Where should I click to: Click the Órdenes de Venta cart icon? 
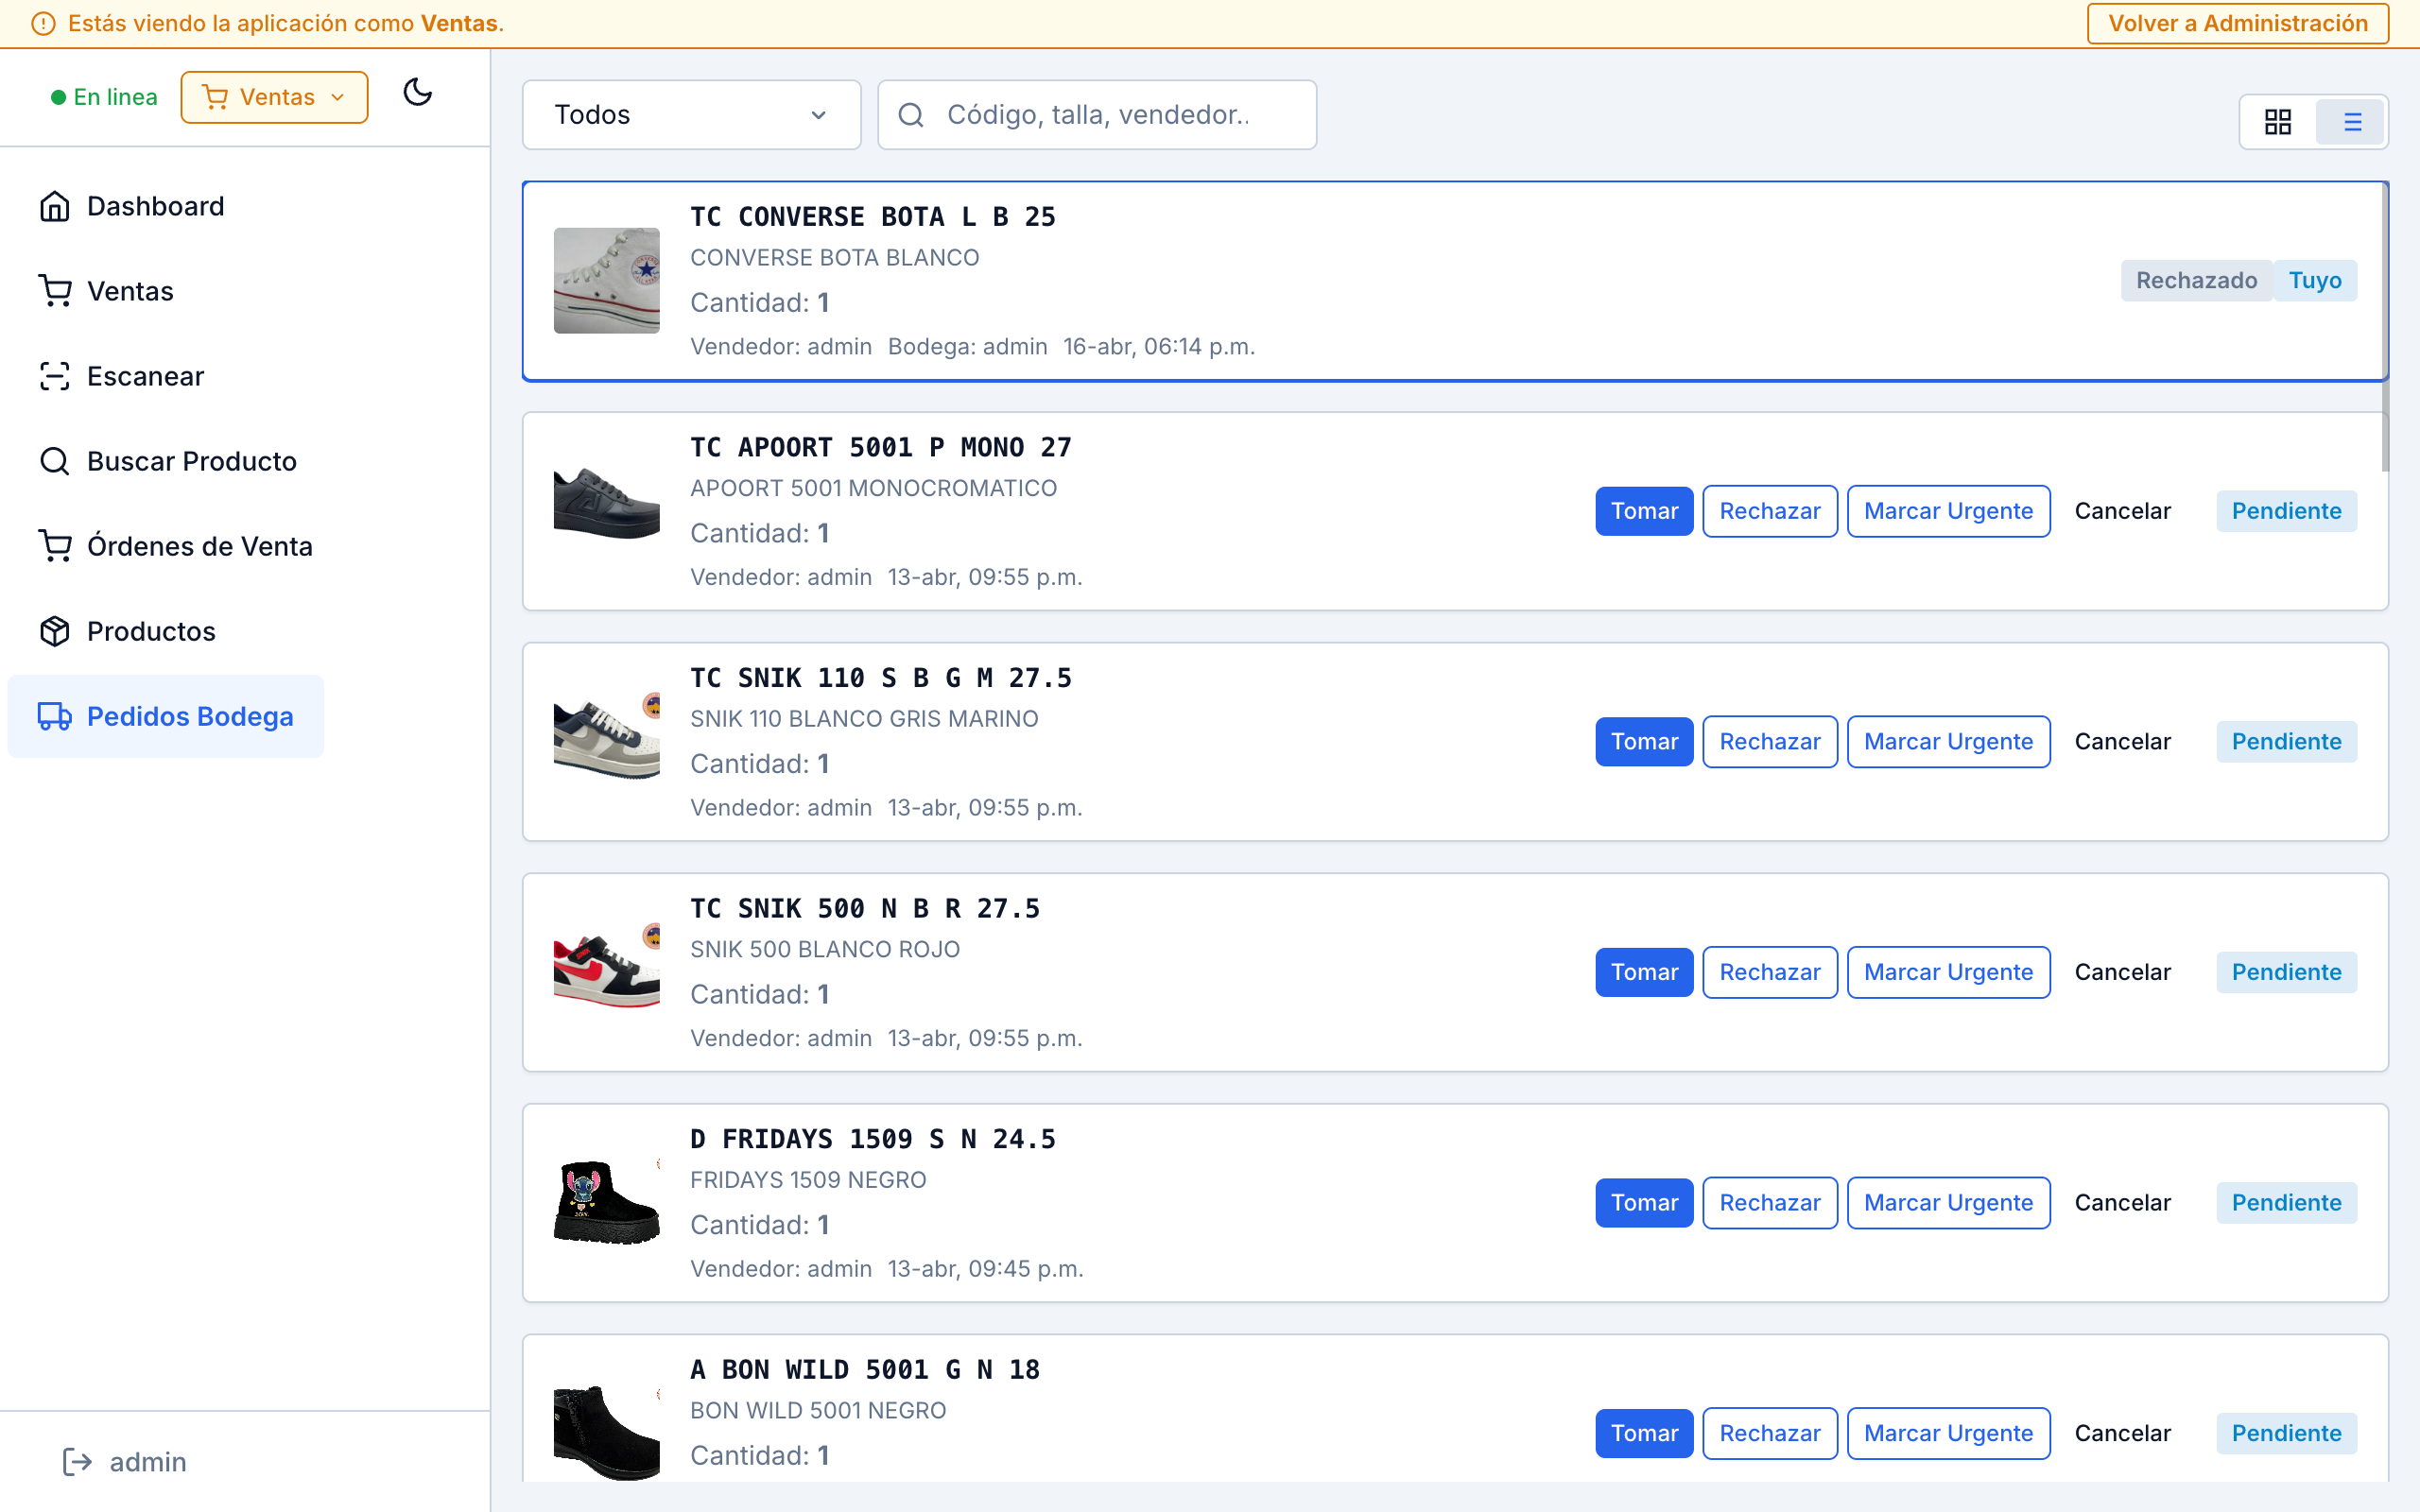coord(55,546)
